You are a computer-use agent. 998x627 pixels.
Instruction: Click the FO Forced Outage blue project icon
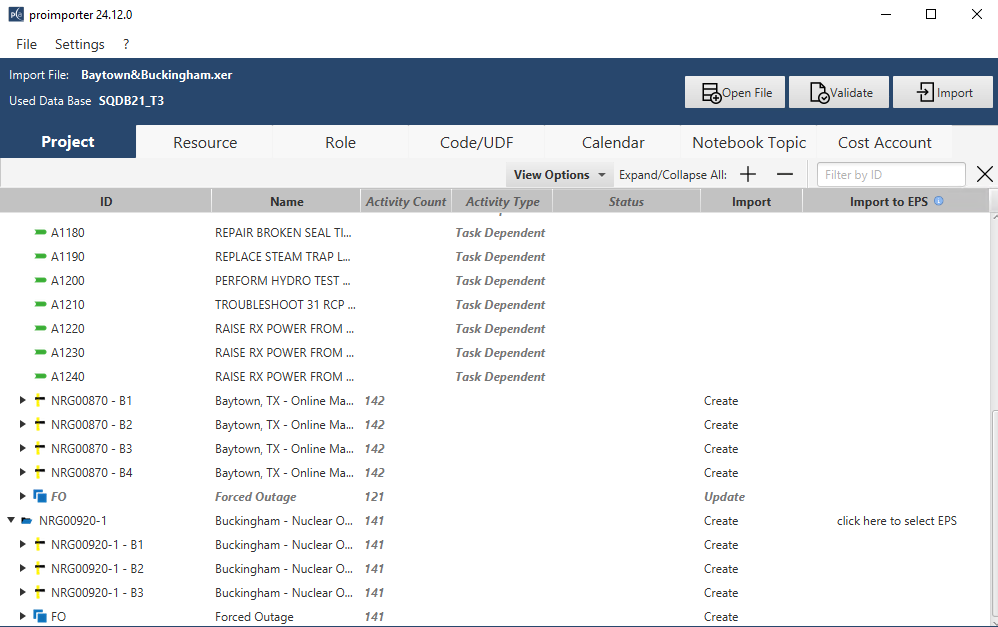tap(40, 497)
